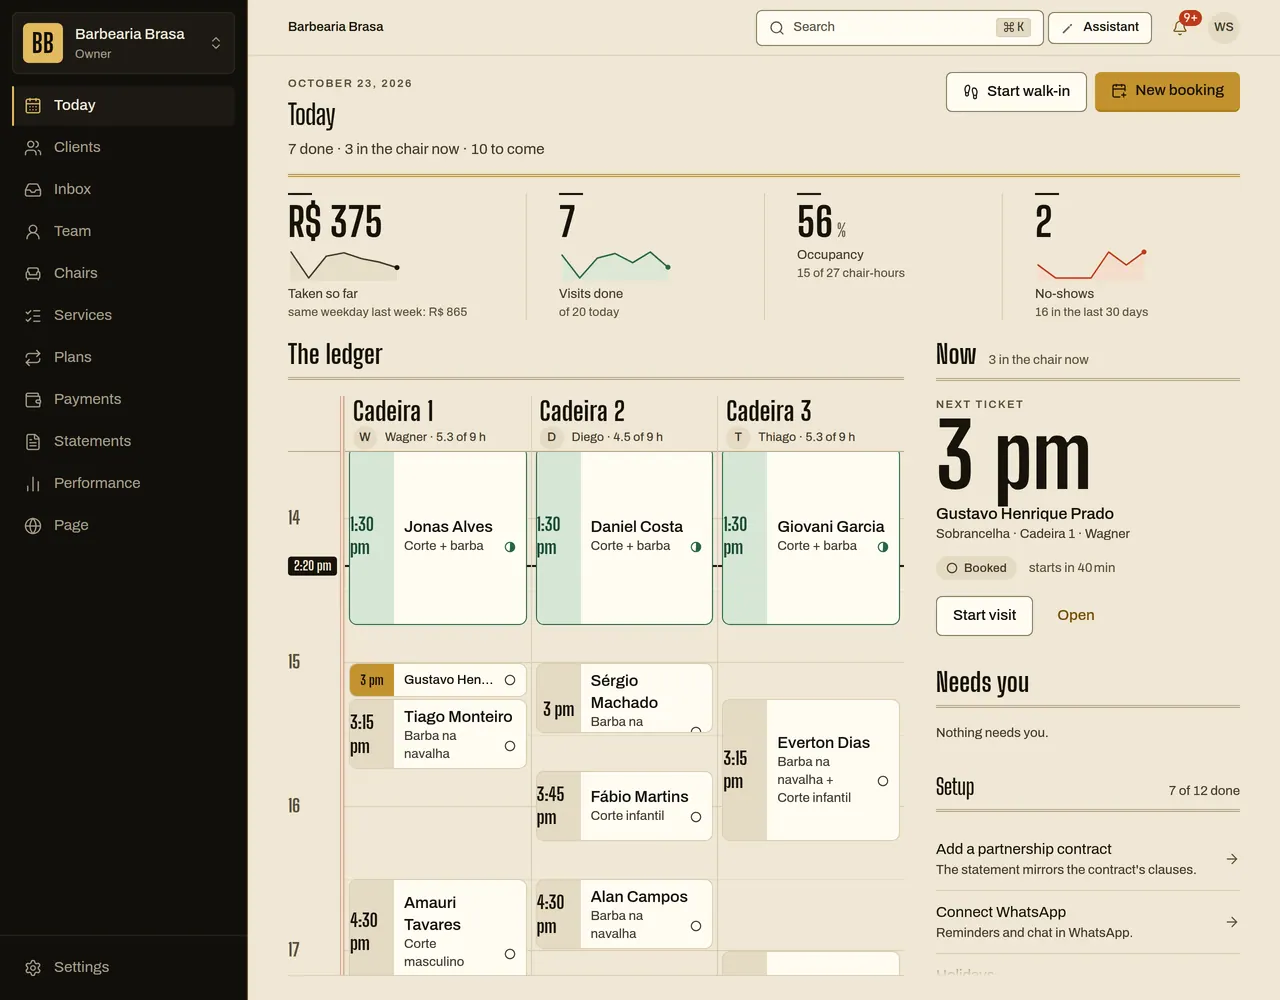This screenshot has height=1000, width=1280.
Task: Click the Booked status chip
Action: 976,568
